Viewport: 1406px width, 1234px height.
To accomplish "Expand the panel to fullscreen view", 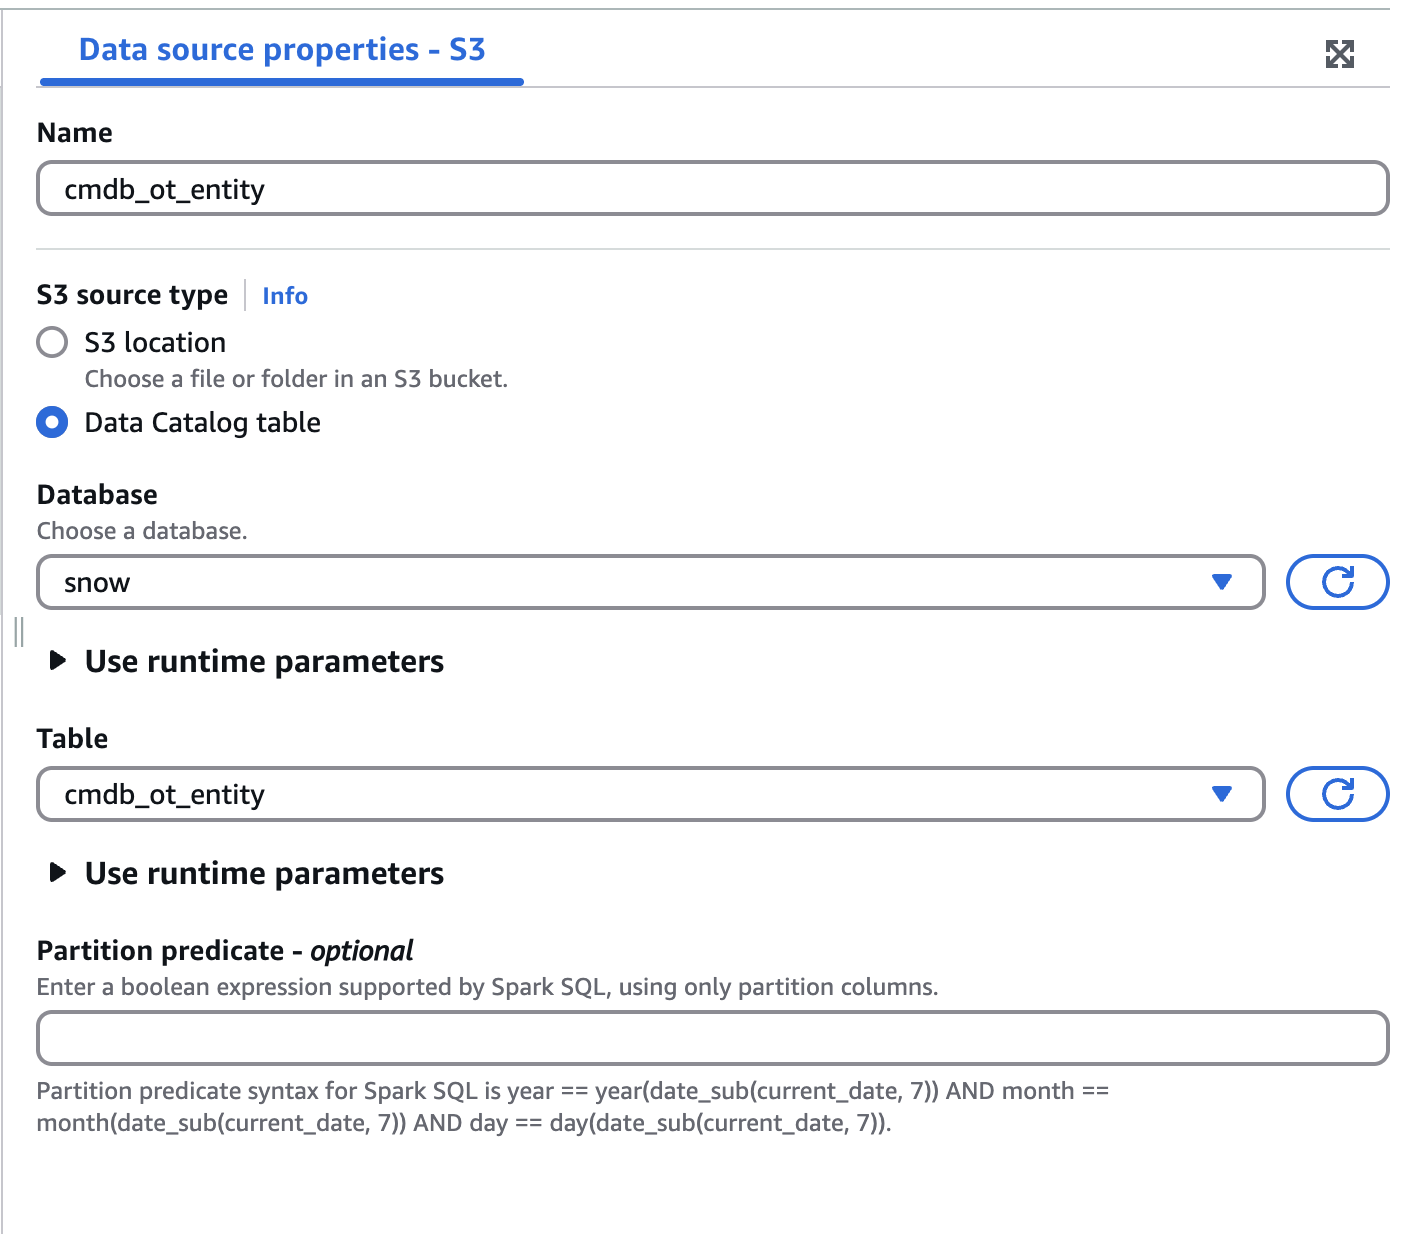I will (1342, 54).
